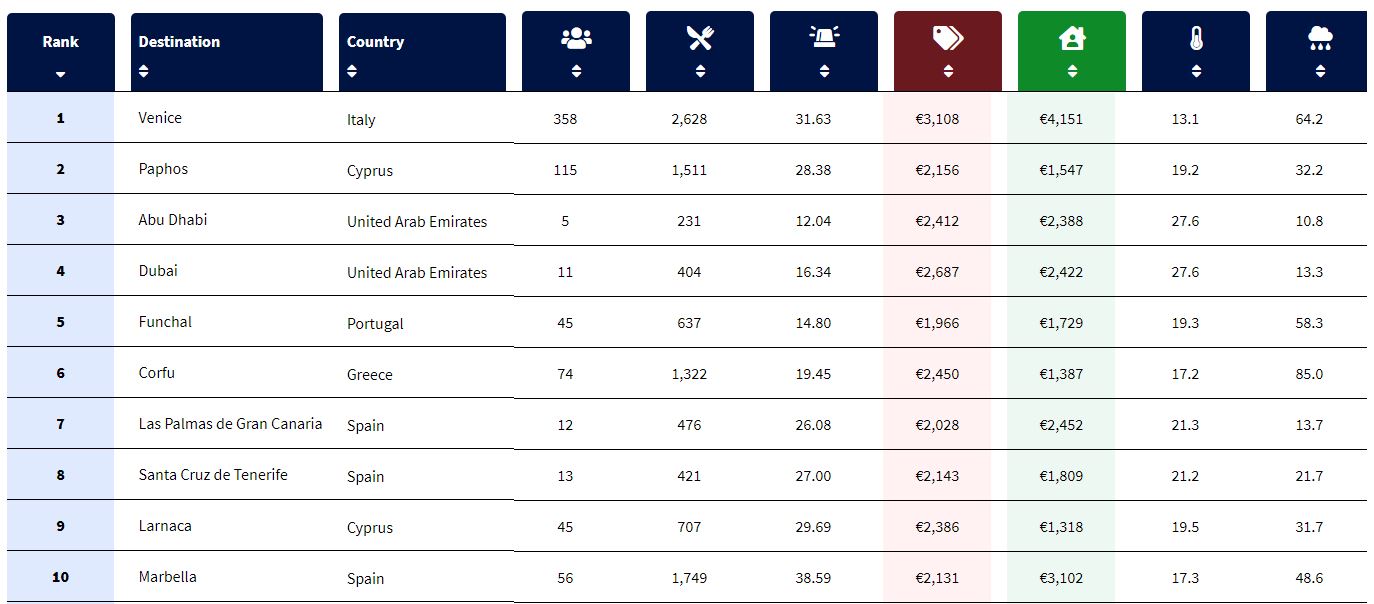The width and height of the screenshot is (1374, 604).
Task: Sort by Rank using its arrow
Action: click(x=61, y=74)
